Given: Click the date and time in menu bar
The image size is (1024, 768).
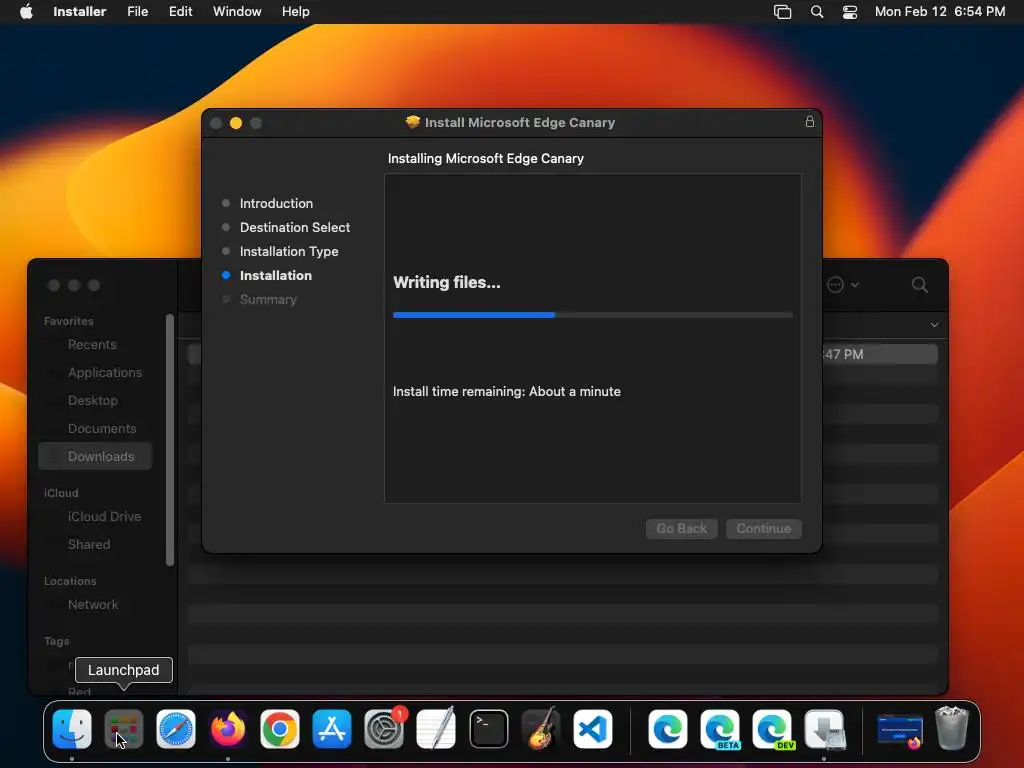Looking at the screenshot, I should click(x=940, y=12).
